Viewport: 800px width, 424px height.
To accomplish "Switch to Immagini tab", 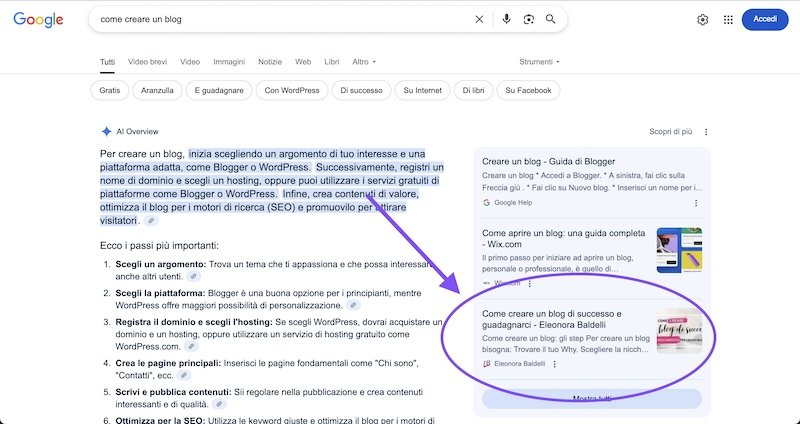I will coord(229,62).
